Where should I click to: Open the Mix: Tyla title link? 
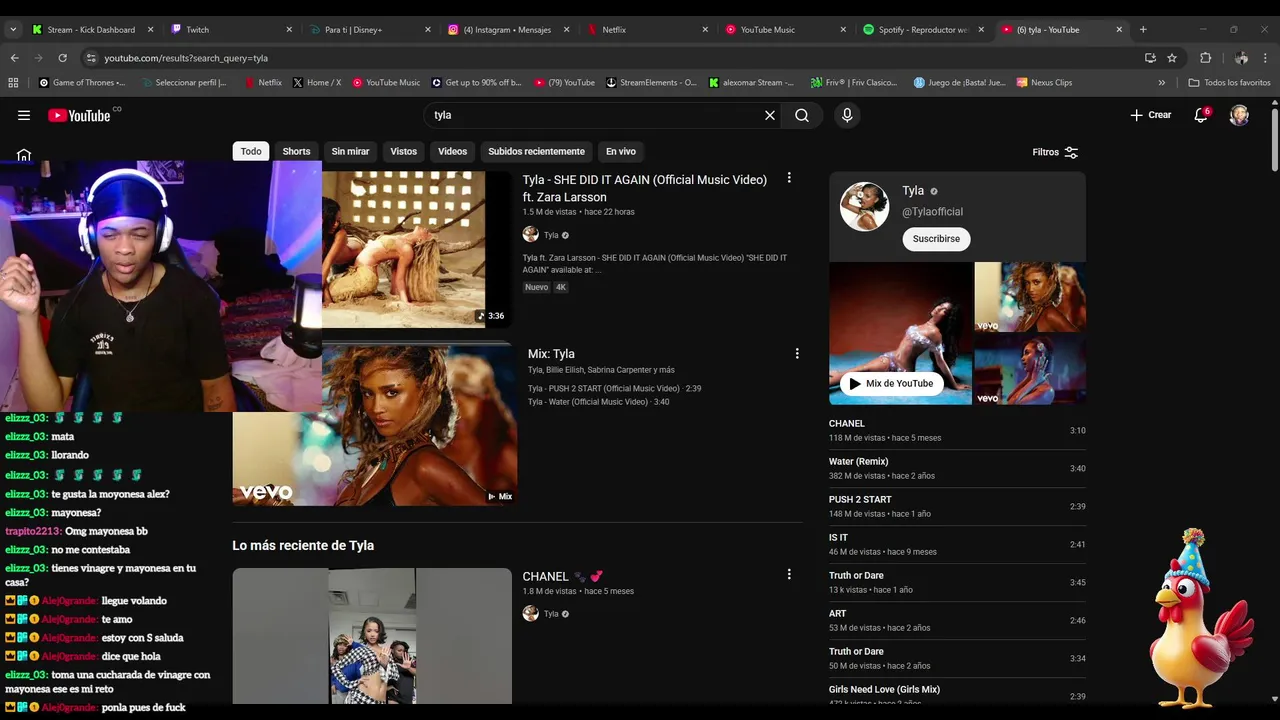click(x=551, y=354)
